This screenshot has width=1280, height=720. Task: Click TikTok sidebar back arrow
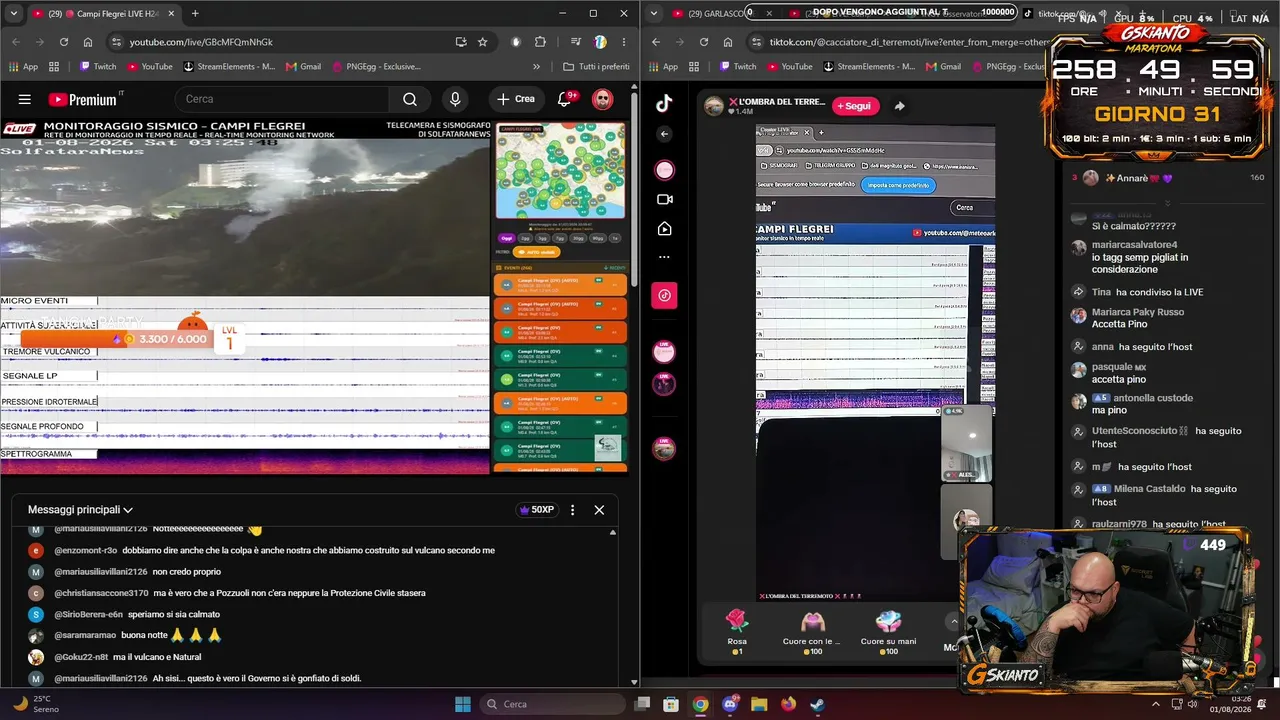tap(664, 134)
